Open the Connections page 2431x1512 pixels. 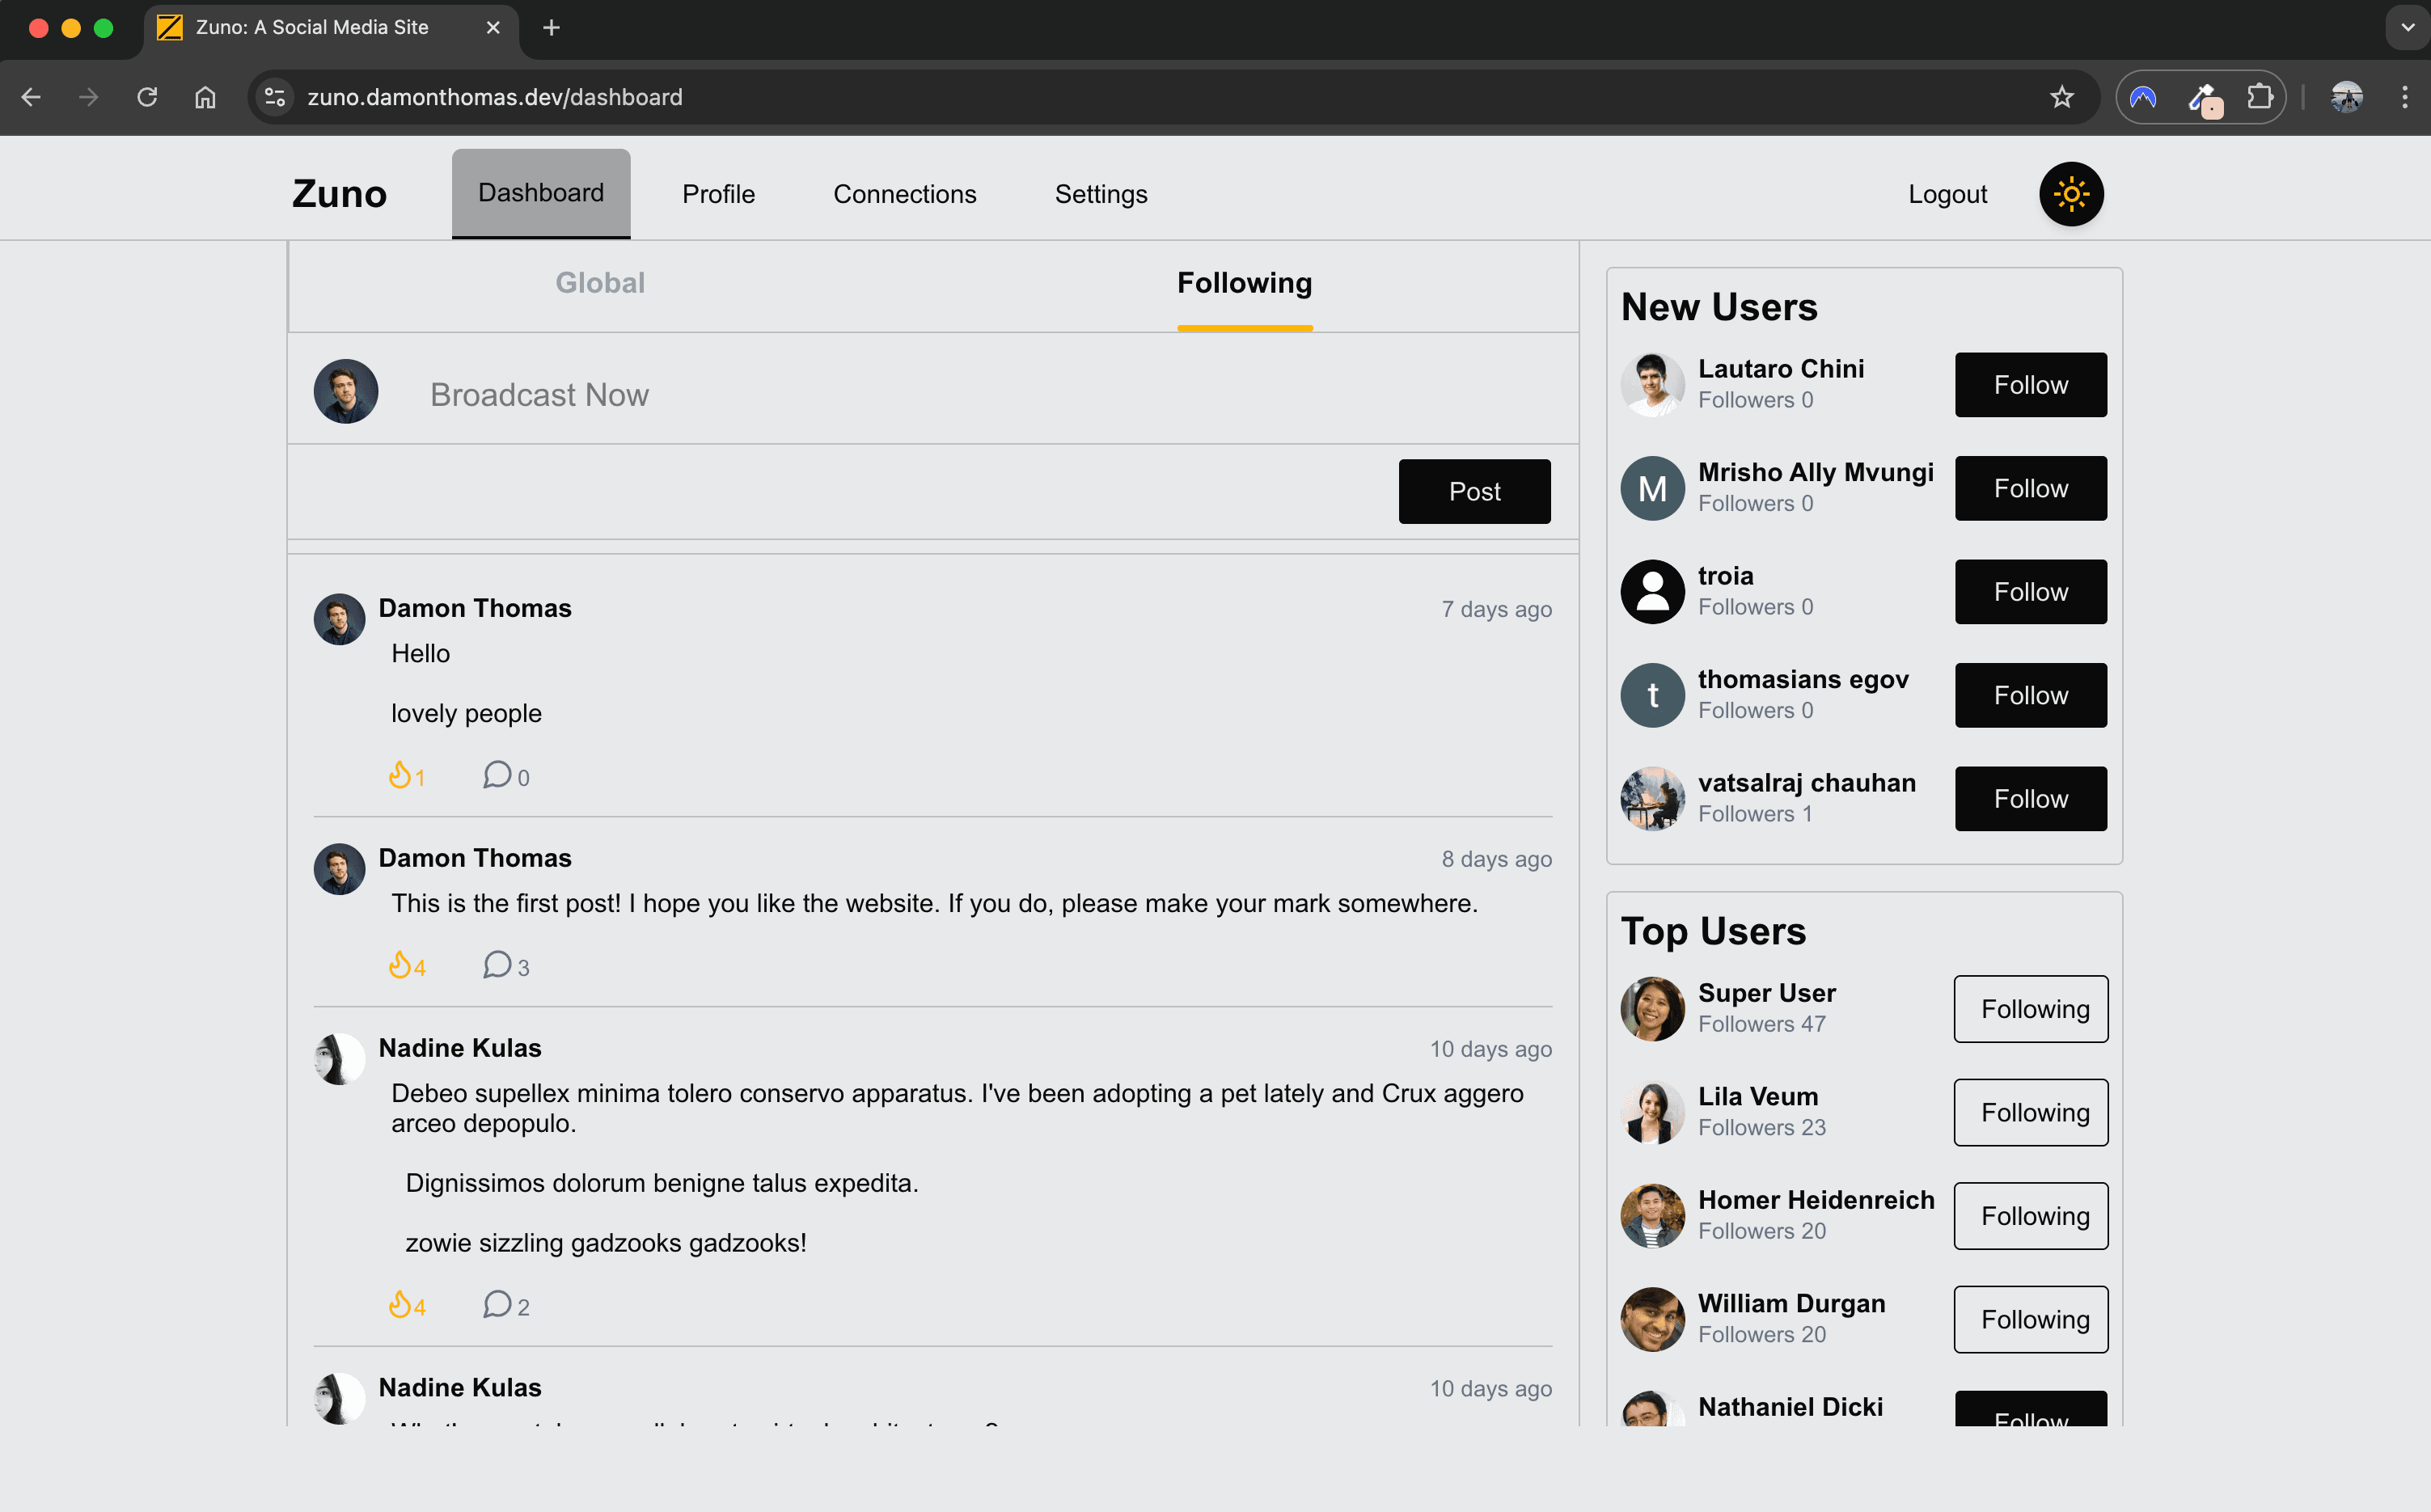[x=904, y=194]
